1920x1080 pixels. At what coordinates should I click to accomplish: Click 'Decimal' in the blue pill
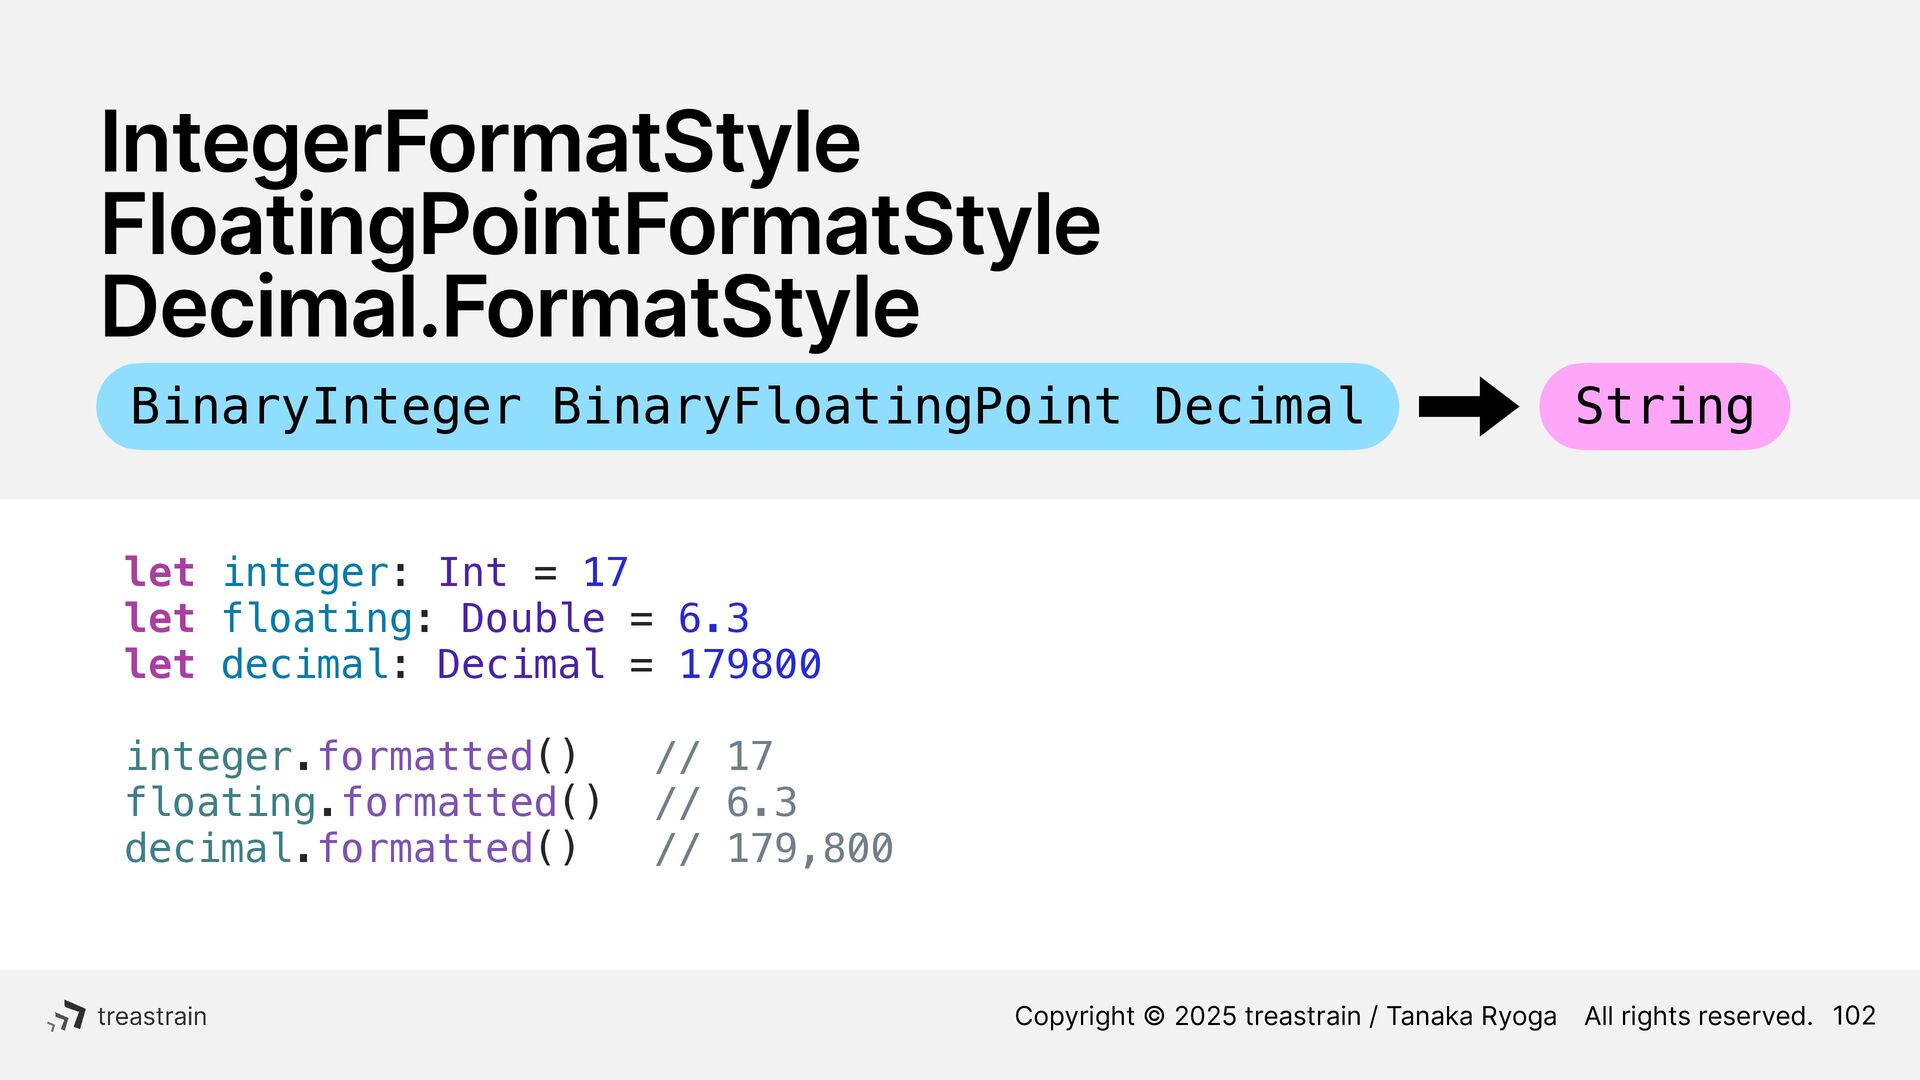pyautogui.click(x=1259, y=407)
